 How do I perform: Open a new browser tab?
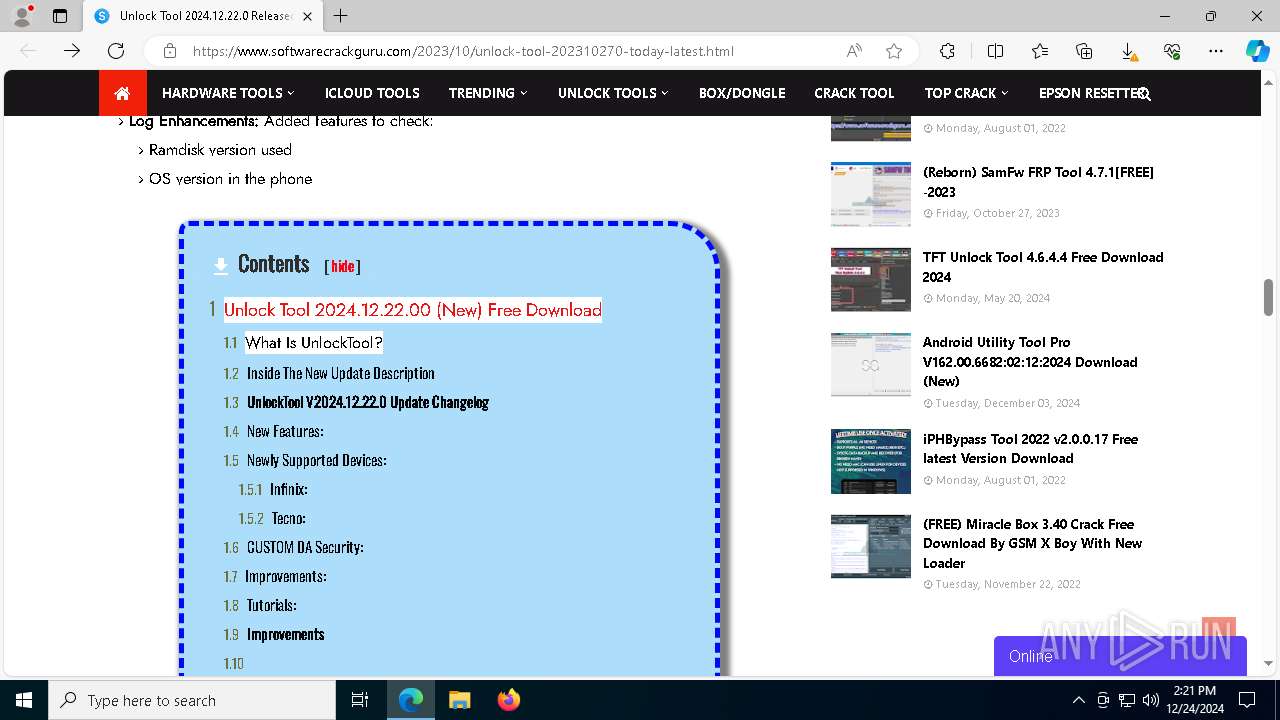pos(341,16)
